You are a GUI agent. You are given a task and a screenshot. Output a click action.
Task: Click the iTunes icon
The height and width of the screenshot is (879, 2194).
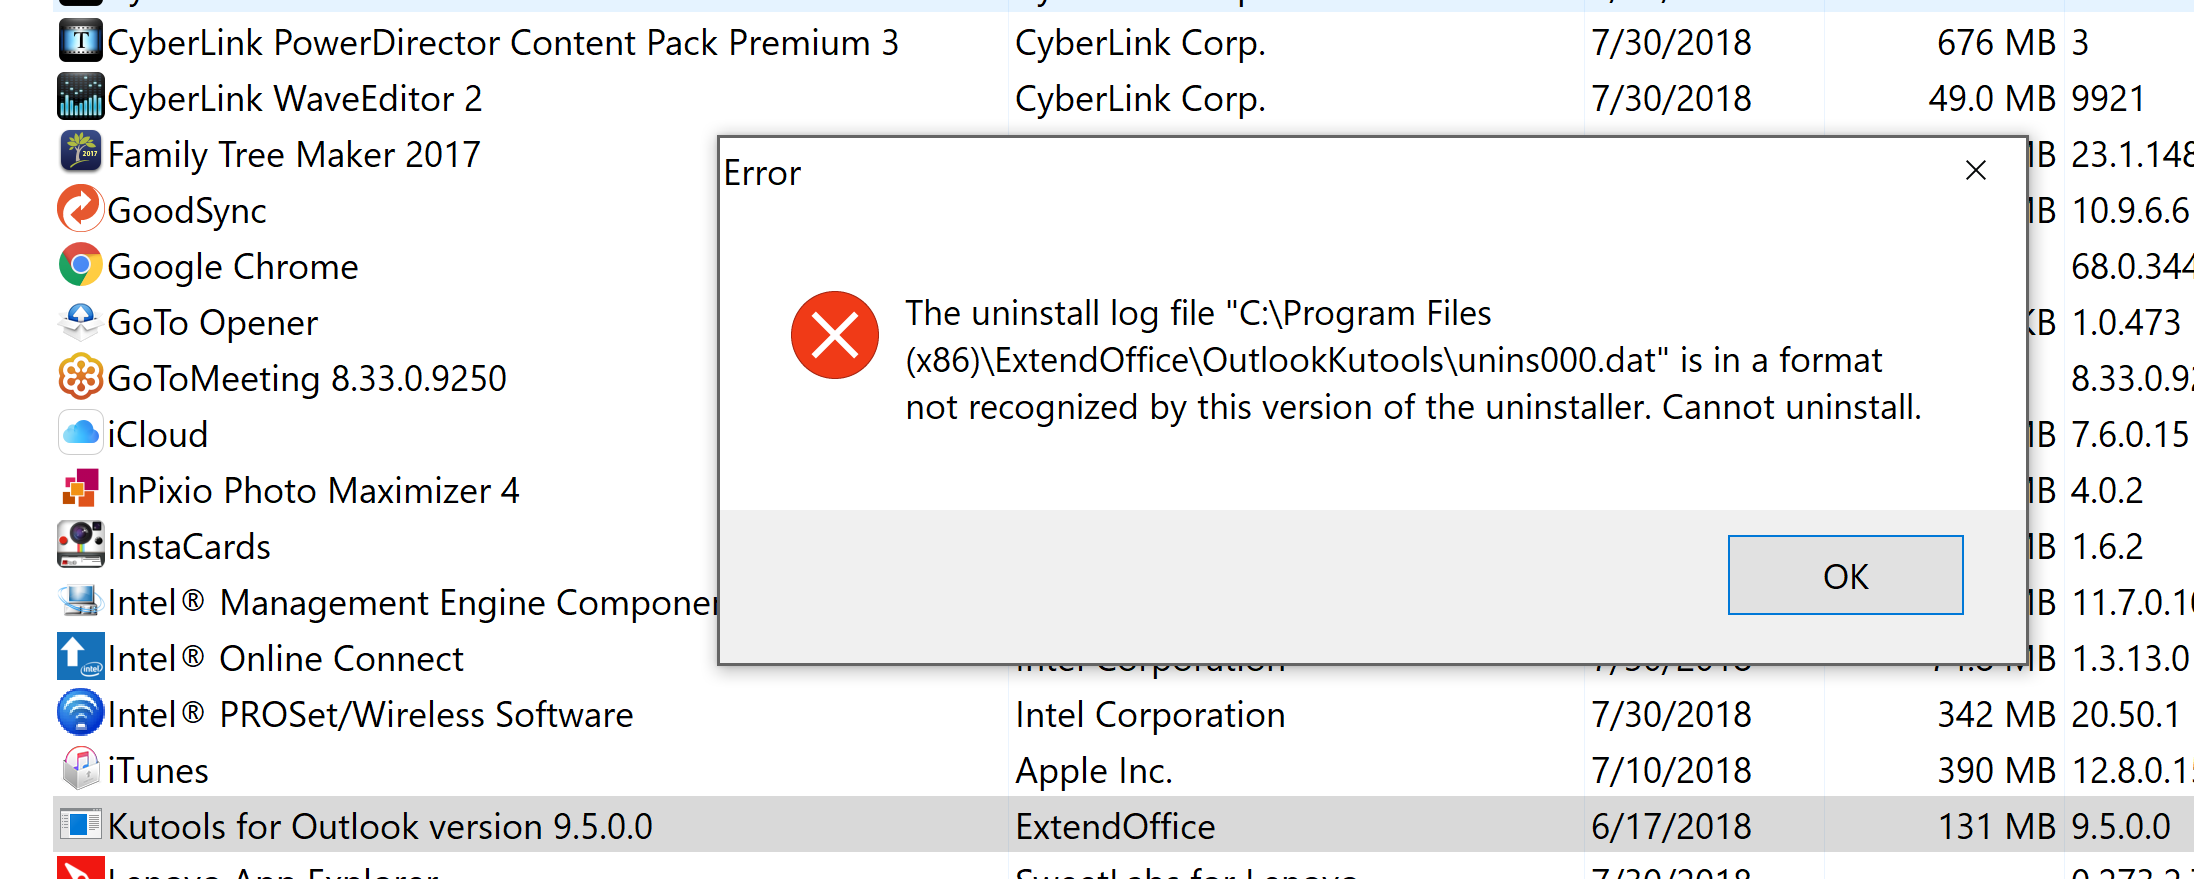click(80, 769)
